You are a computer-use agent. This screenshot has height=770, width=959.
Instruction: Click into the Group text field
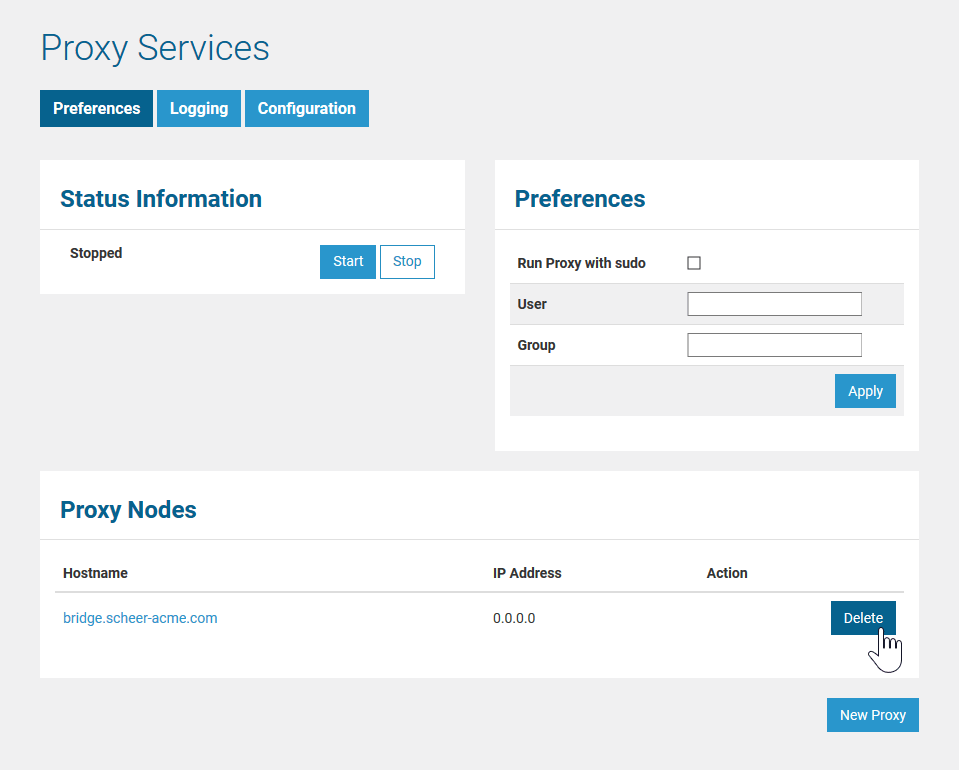[774, 345]
